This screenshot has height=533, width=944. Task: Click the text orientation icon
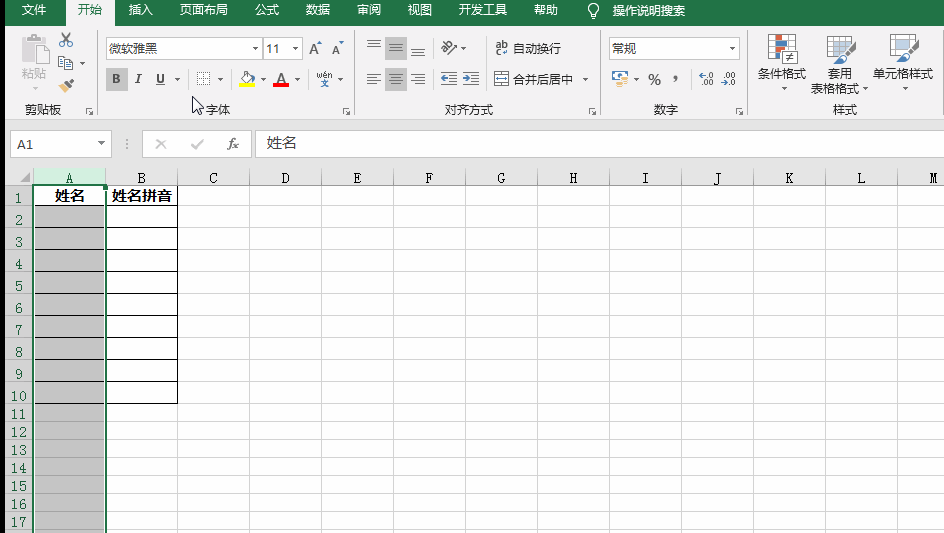pyautogui.click(x=449, y=48)
